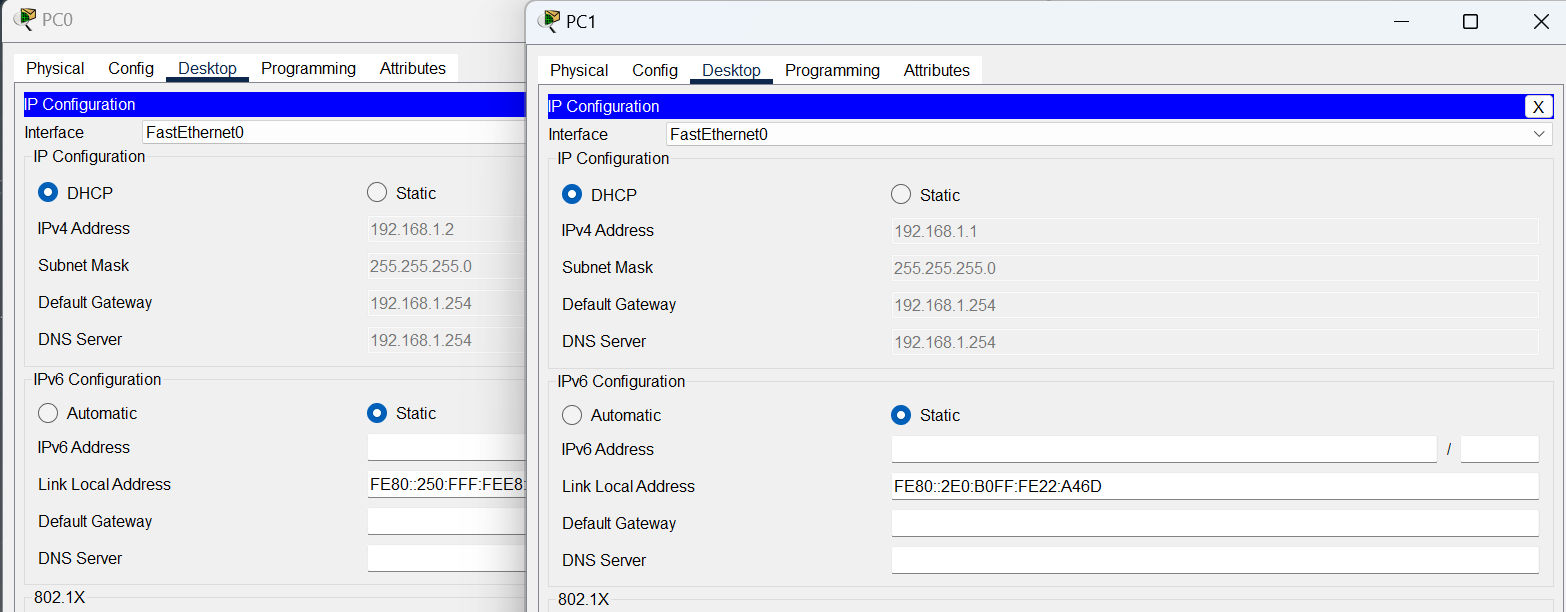Close IP Configuration panel with X in PC1

pyautogui.click(x=1539, y=107)
